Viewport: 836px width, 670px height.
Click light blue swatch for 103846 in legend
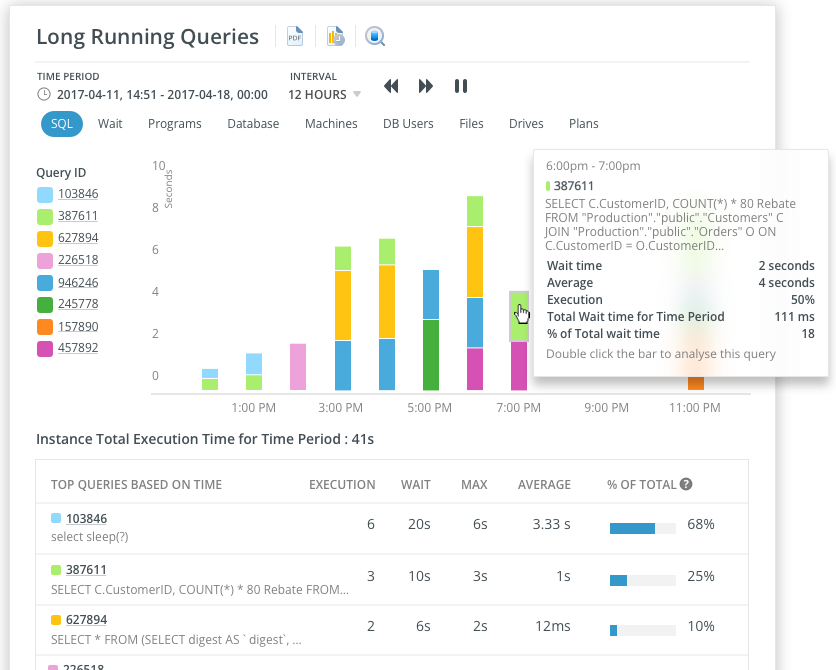pyautogui.click(x=45, y=195)
